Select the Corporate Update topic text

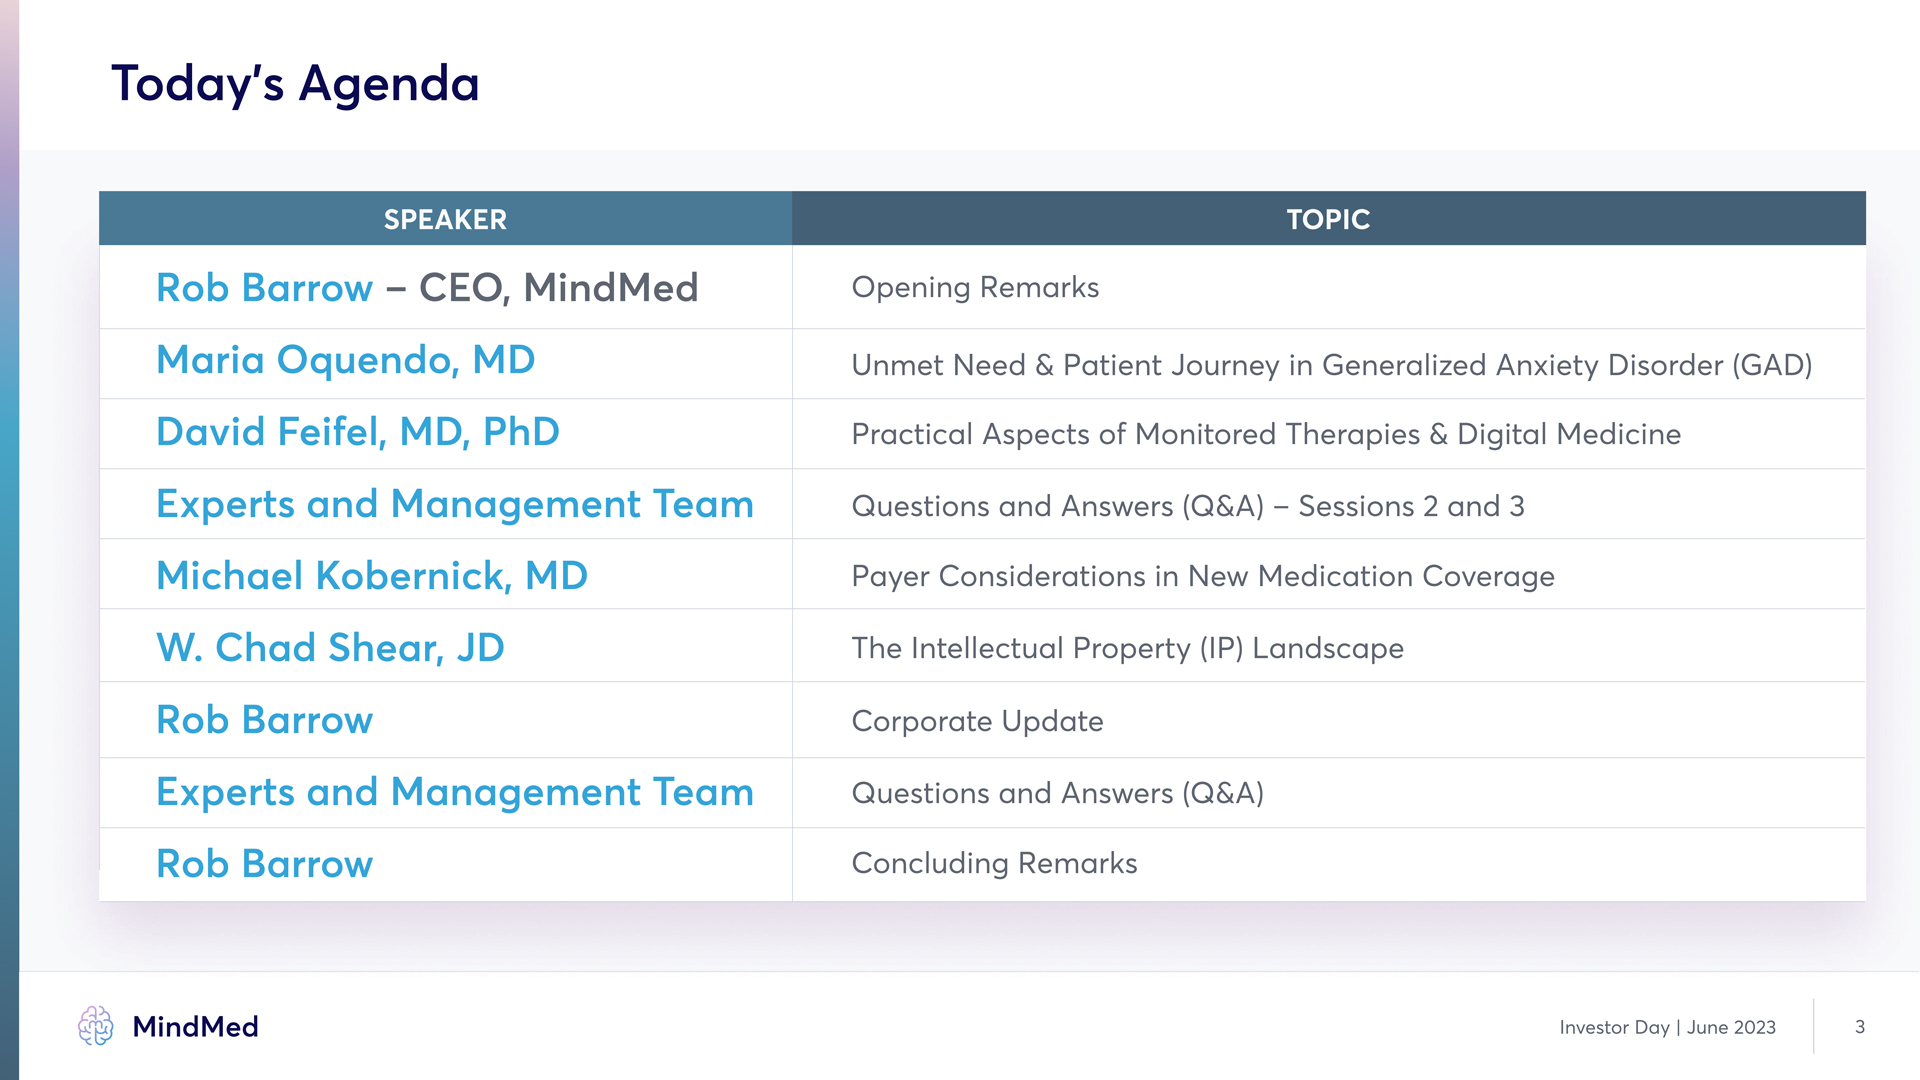(x=977, y=721)
